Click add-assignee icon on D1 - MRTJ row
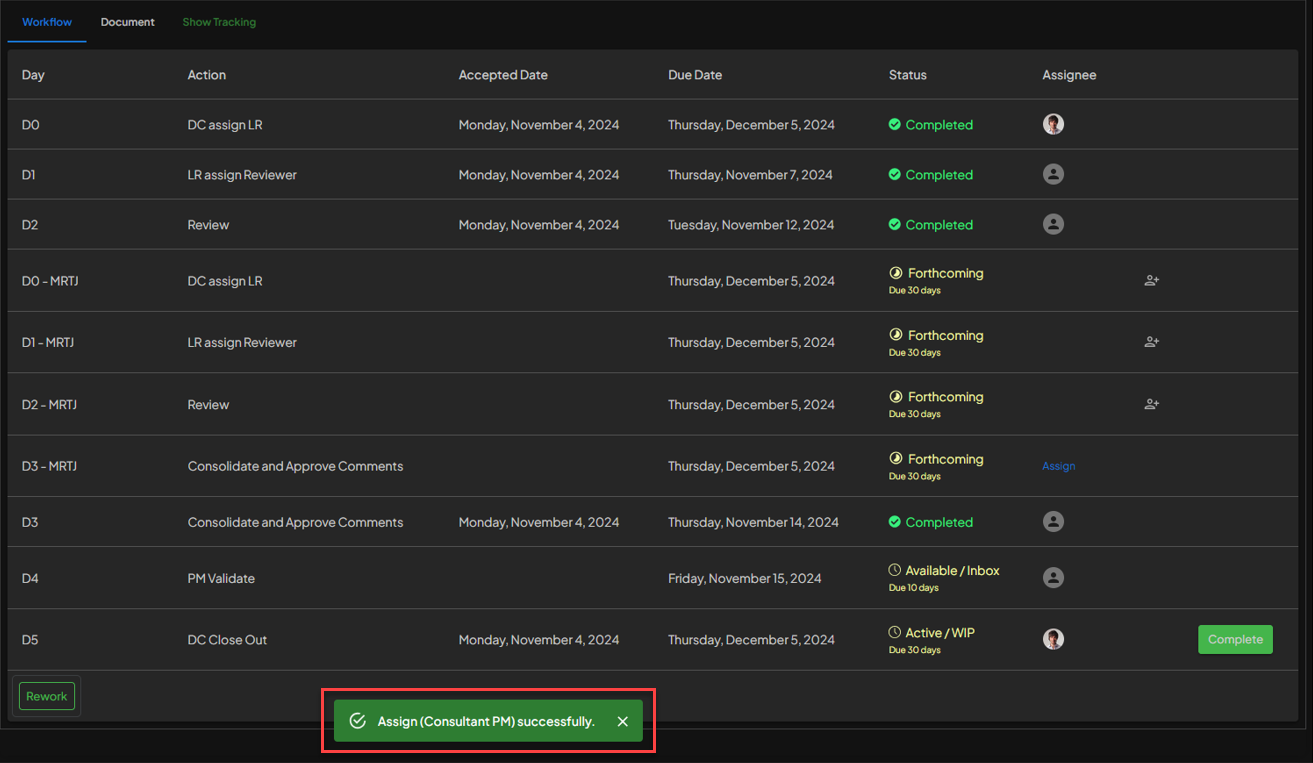1313x763 pixels. point(1151,342)
